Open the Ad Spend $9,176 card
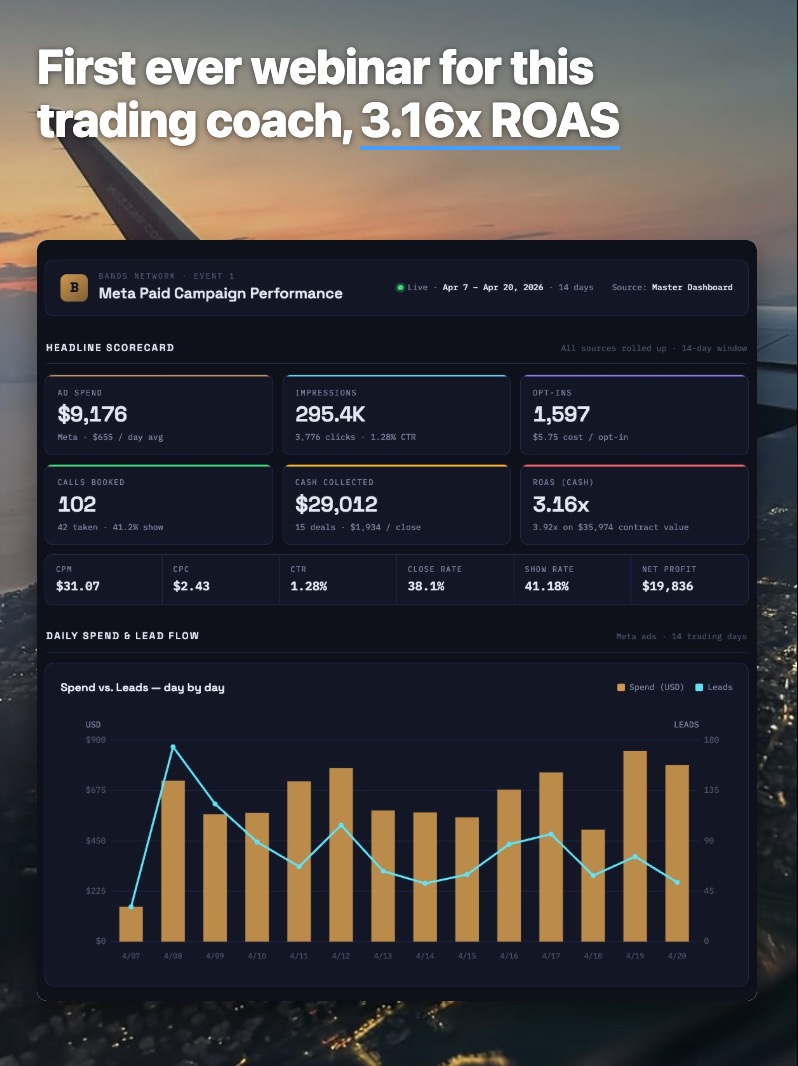 (x=158, y=414)
